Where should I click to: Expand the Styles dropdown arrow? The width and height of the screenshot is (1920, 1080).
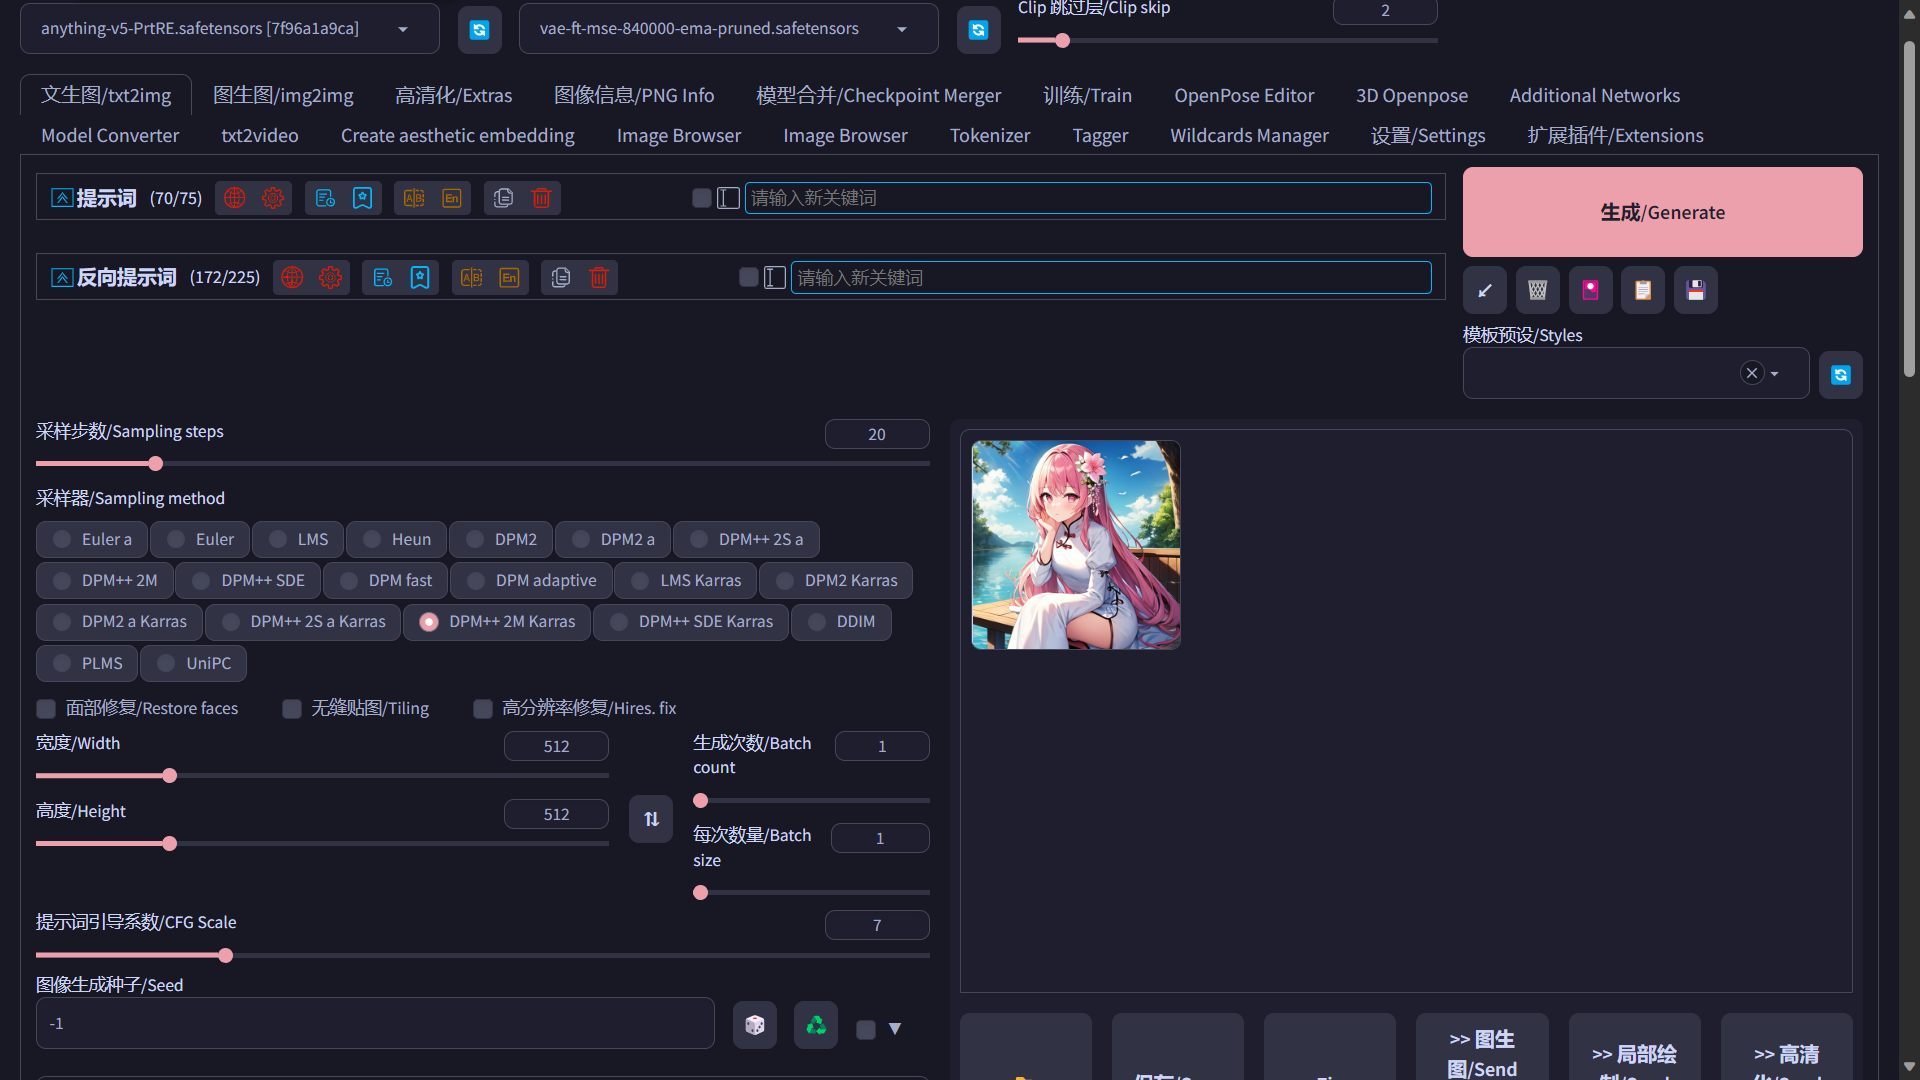click(1775, 374)
